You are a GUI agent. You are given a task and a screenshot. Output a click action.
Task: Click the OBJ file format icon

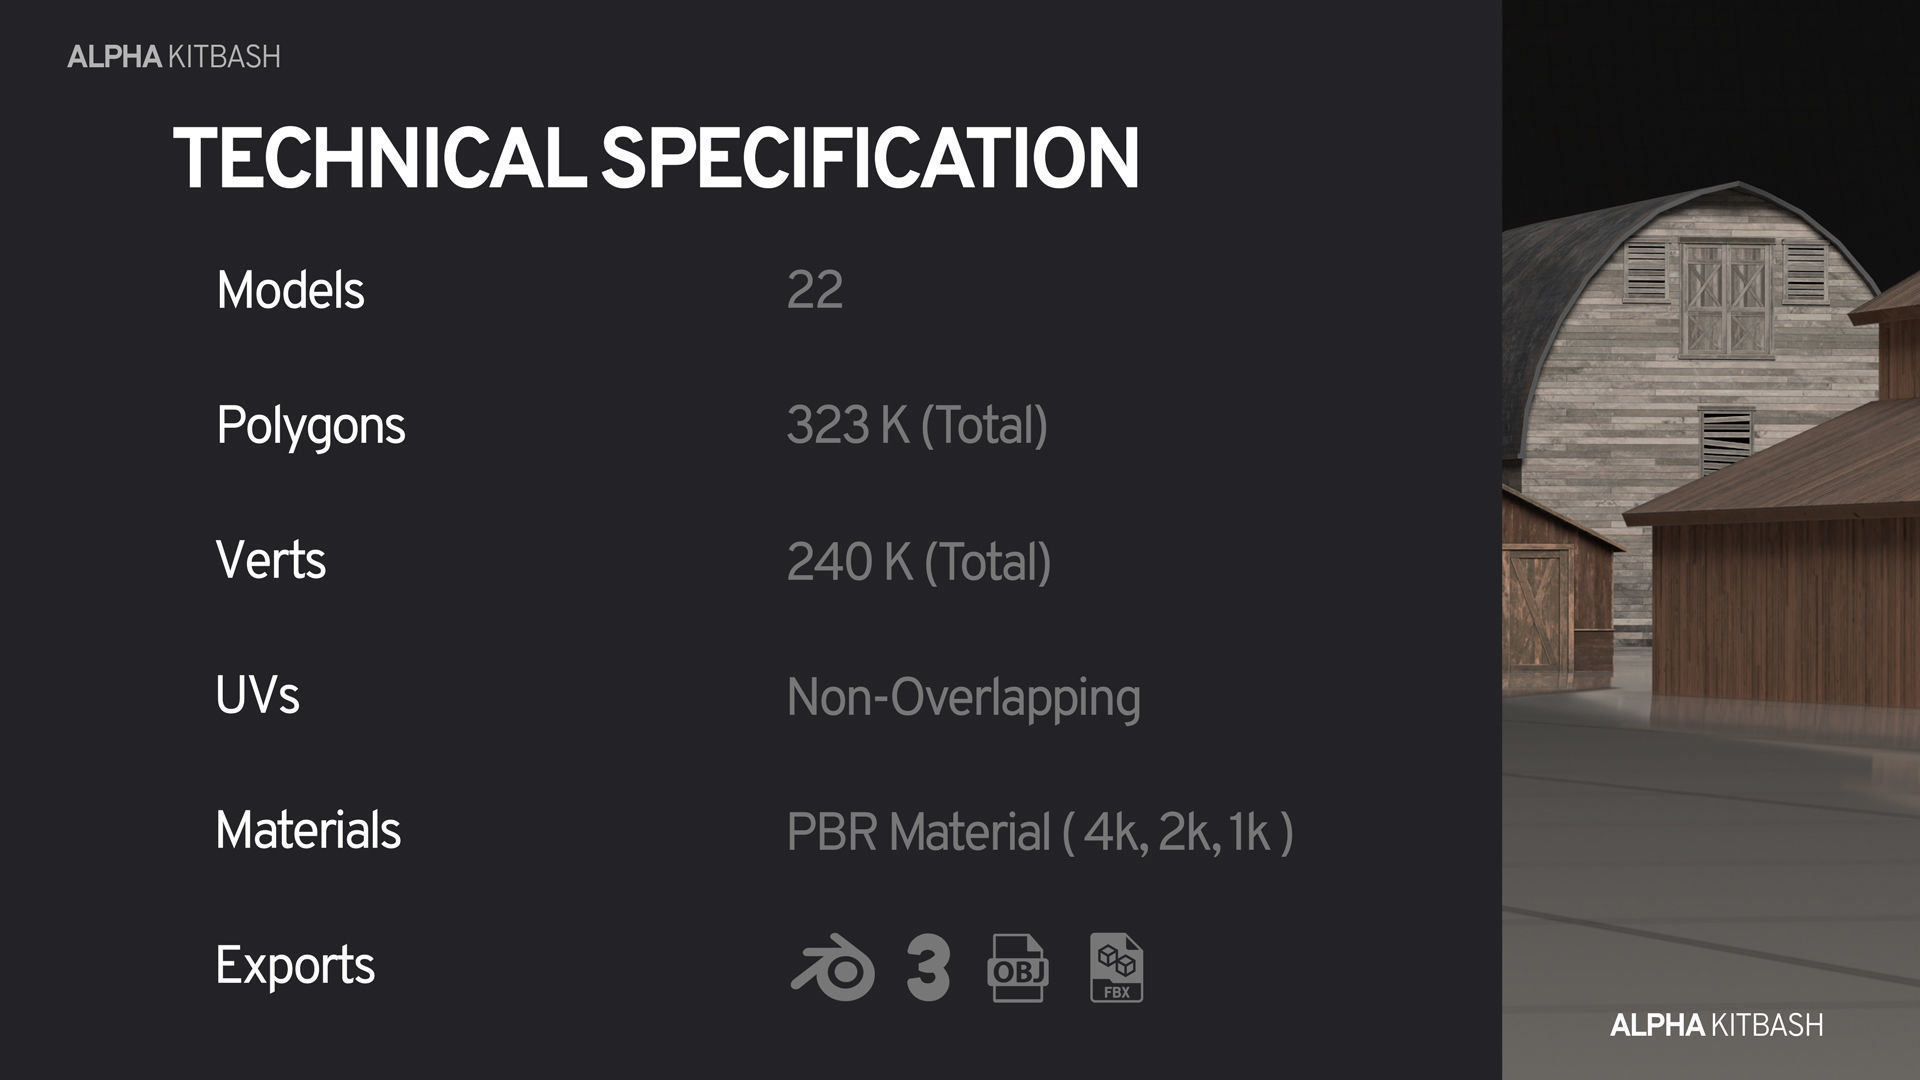(x=1017, y=968)
